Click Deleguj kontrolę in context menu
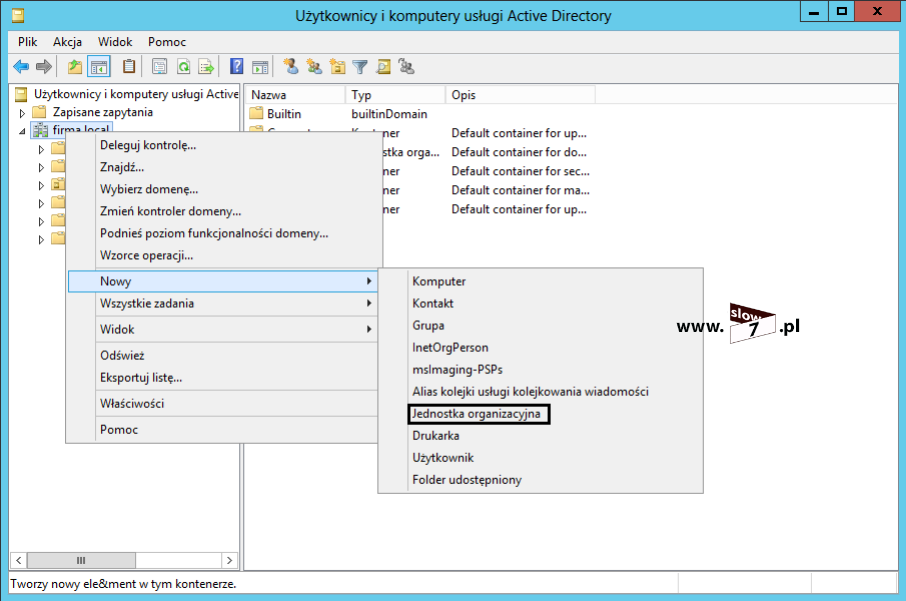The width and height of the screenshot is (906, 601). tap(148, 145)
